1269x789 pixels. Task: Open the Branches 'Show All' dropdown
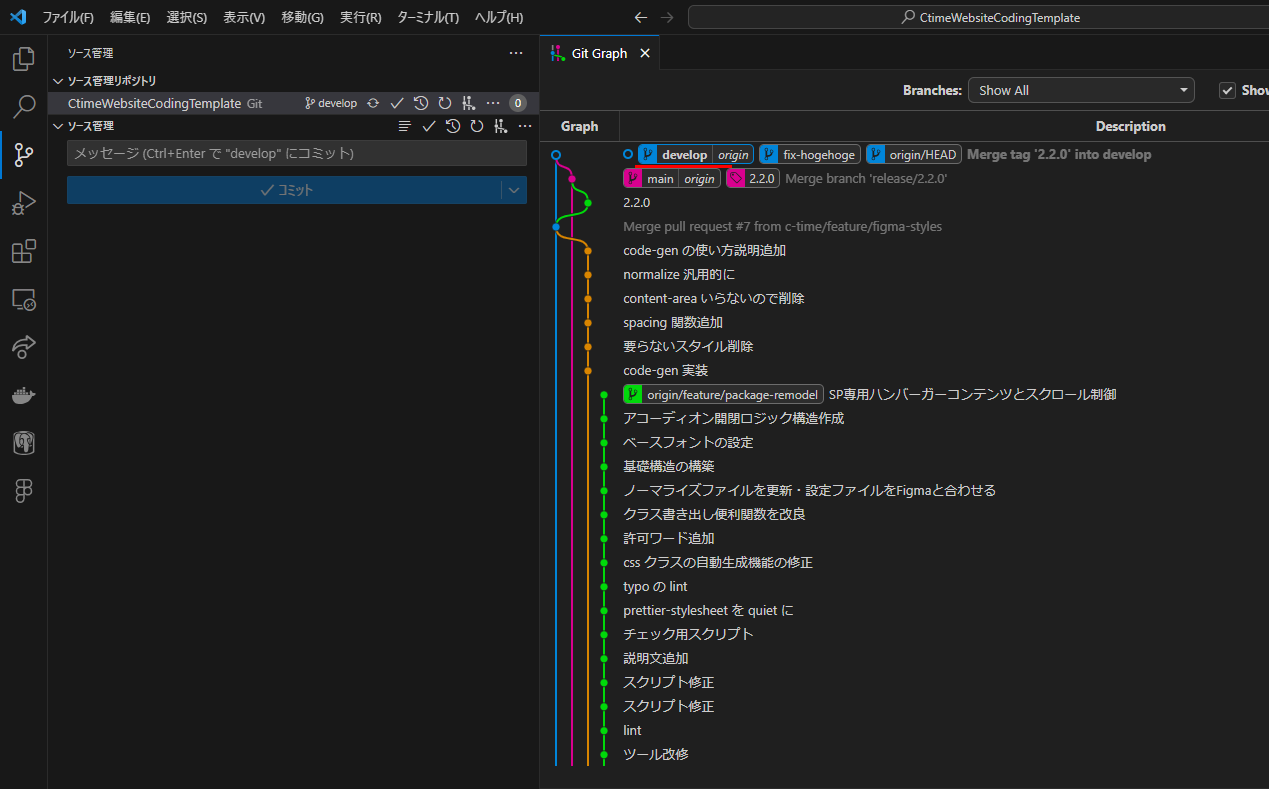pos(1080,90)
